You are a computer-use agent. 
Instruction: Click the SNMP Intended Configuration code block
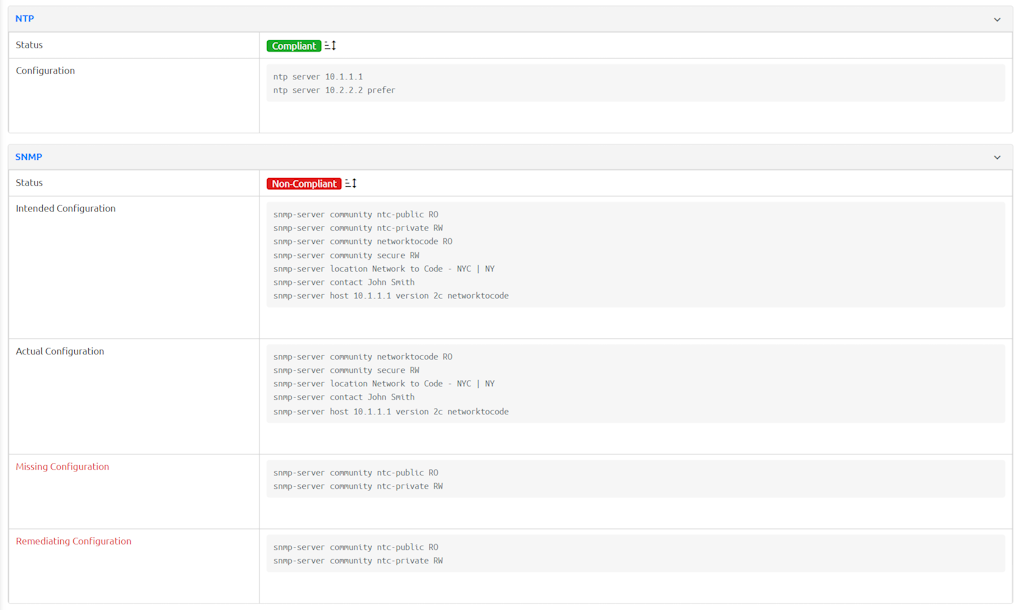635,255
